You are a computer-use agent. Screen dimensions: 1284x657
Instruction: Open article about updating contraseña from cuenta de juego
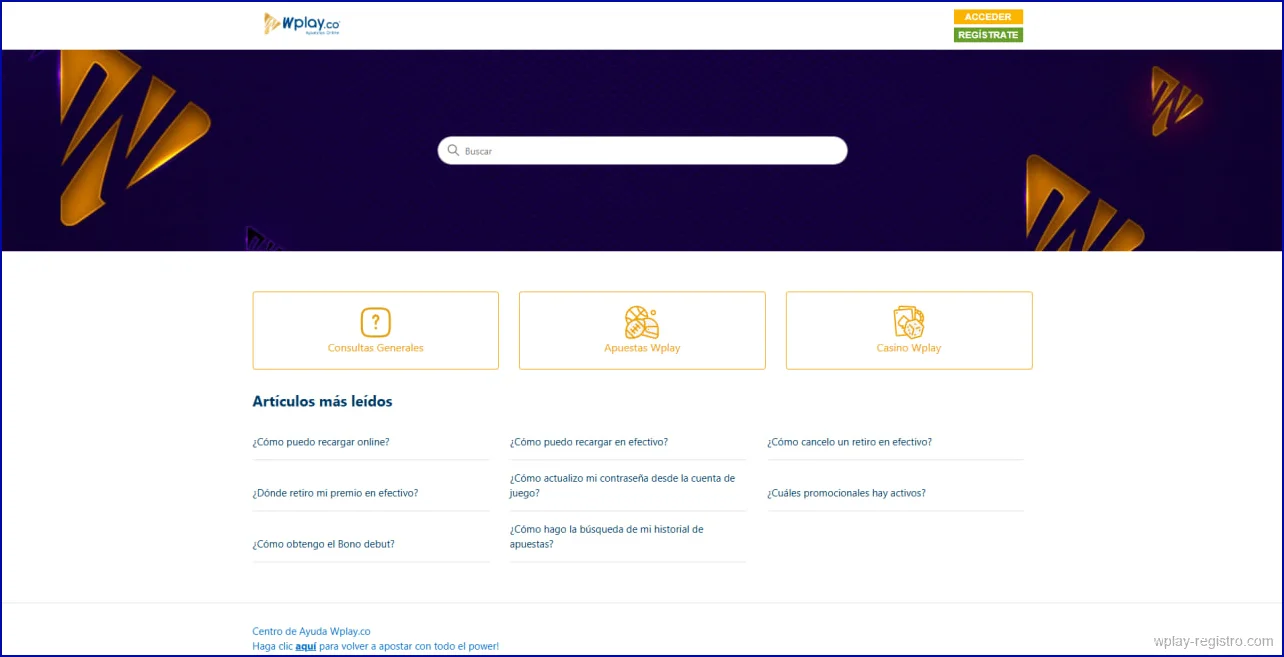point(622,486)
